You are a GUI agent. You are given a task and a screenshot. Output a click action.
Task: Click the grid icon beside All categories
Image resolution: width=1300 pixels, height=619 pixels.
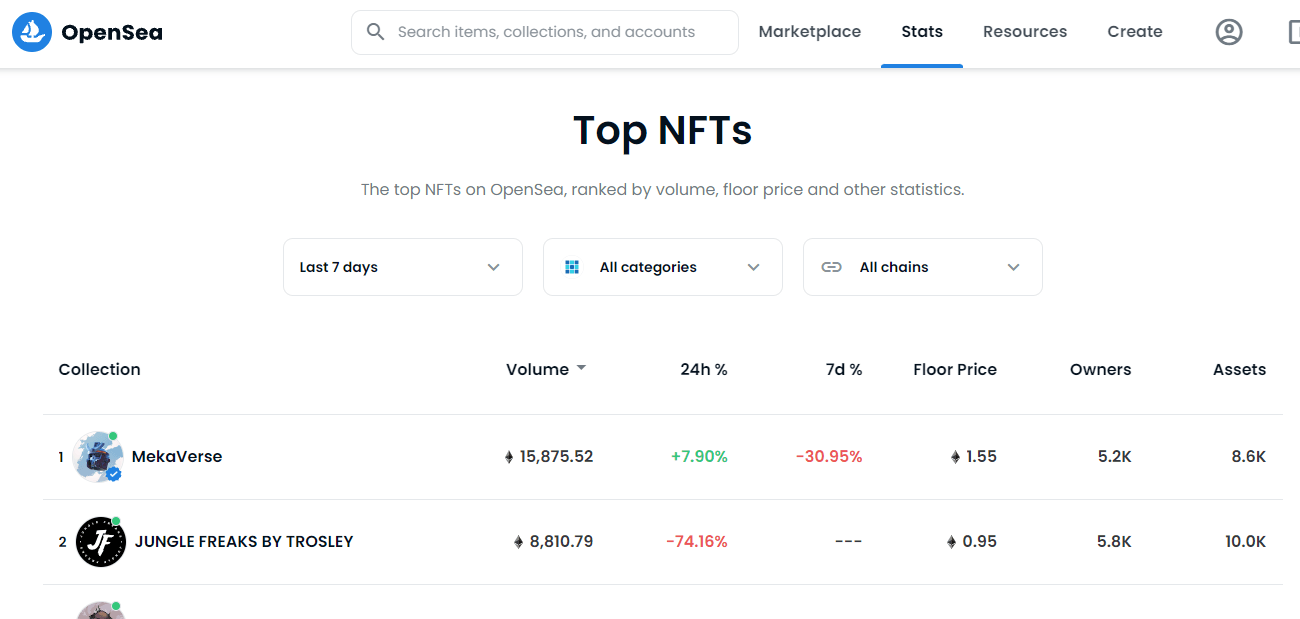click(x=572, y=267)
